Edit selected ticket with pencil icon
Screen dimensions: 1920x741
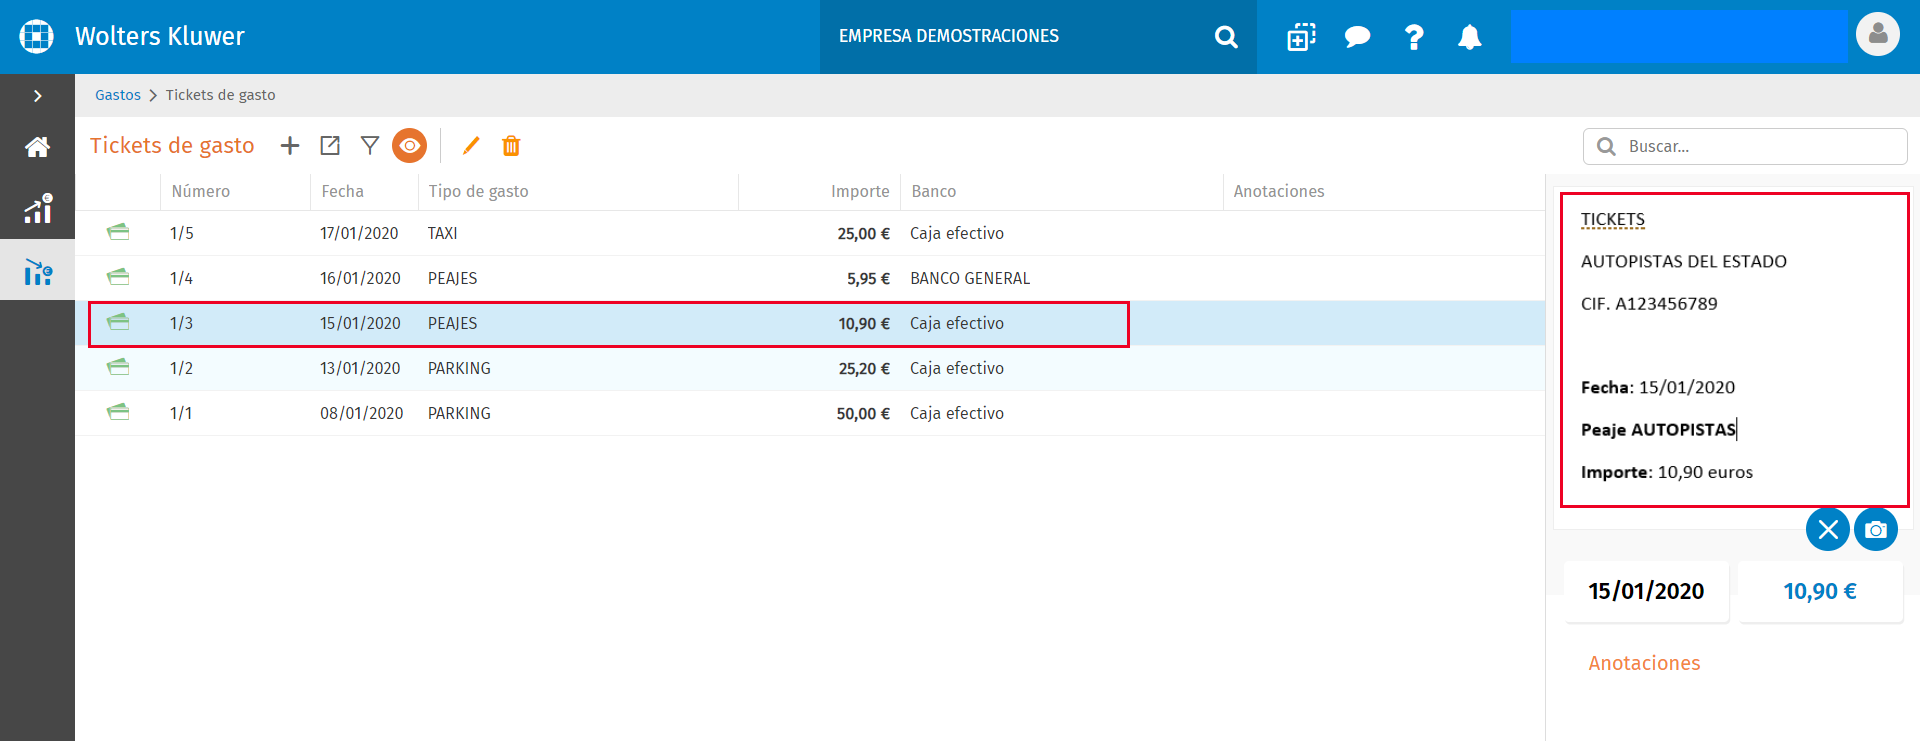(x=471, y=146)
